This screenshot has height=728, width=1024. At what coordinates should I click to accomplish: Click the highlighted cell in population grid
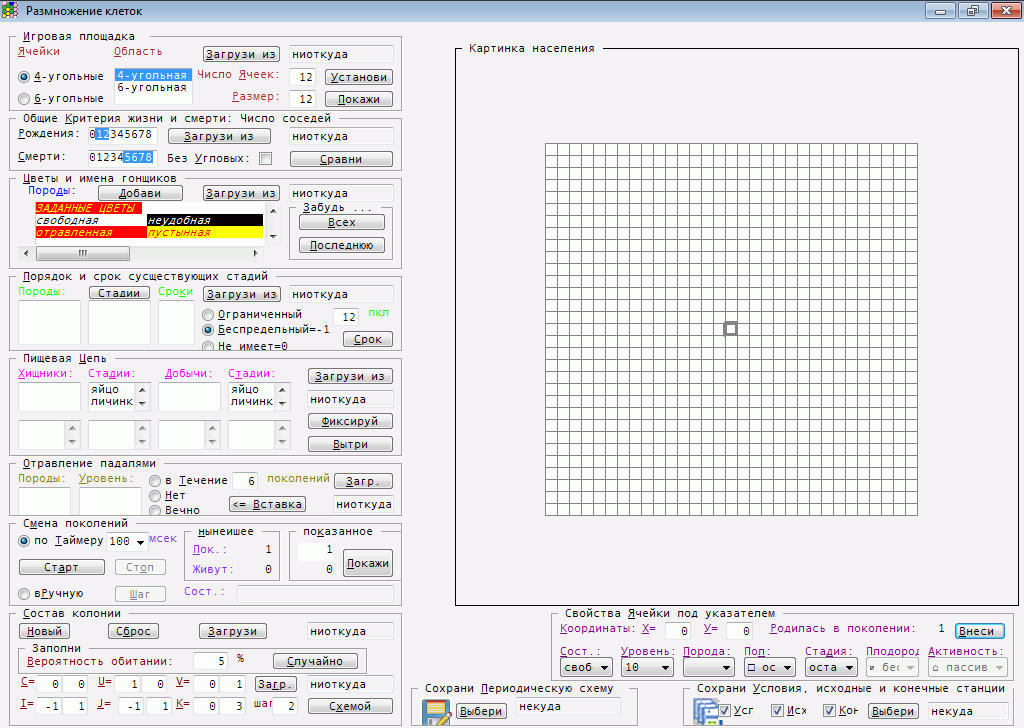tap(731, 328)
